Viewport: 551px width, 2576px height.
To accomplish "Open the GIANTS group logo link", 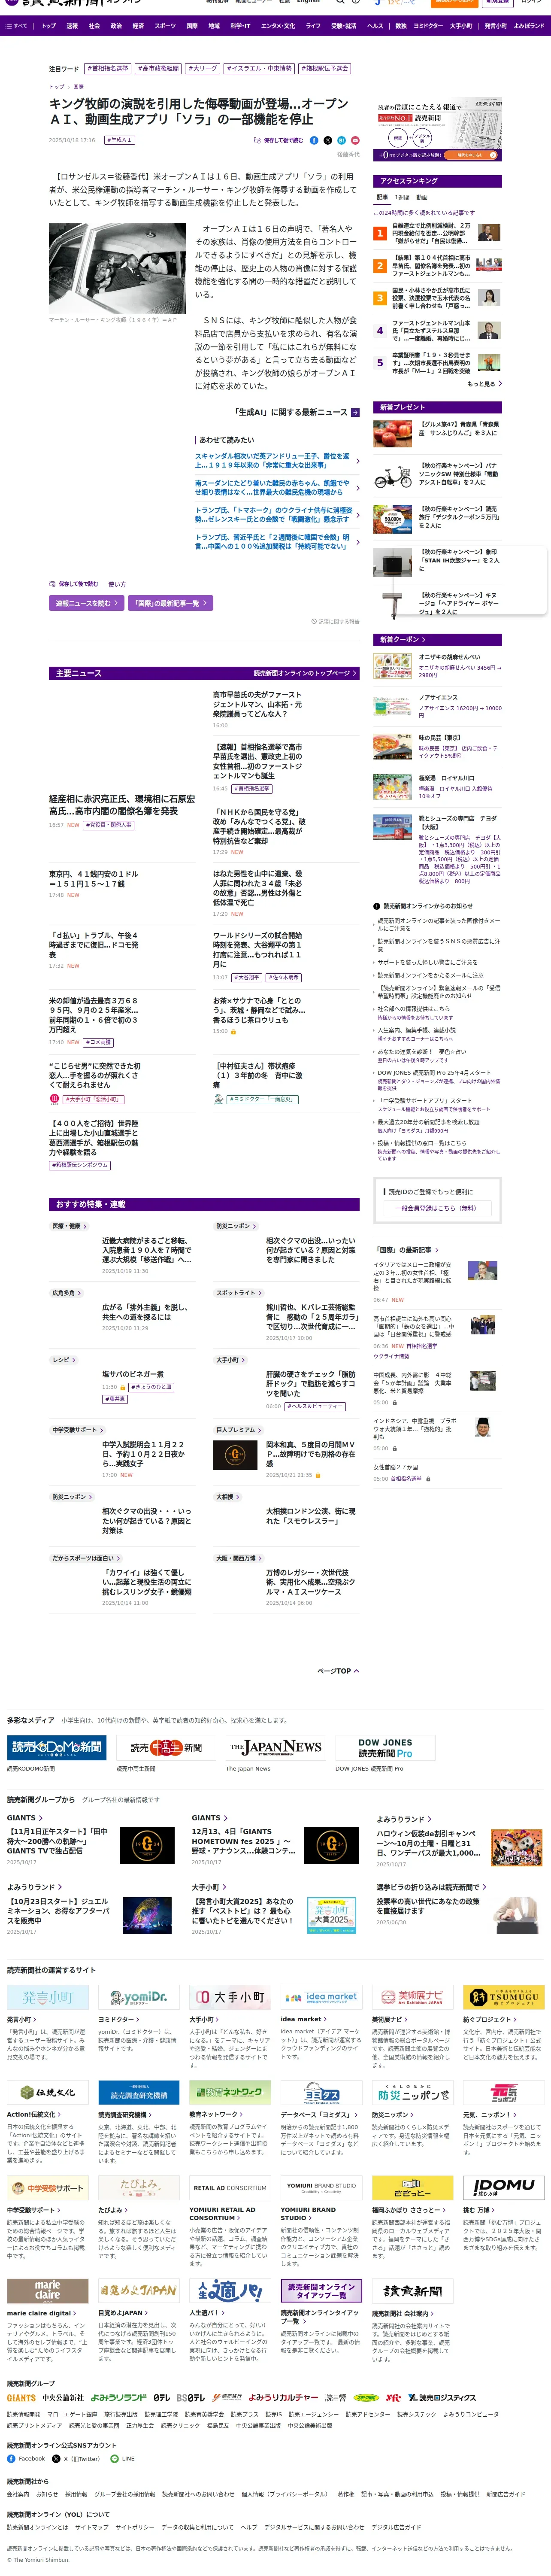I will [21, 2398].
